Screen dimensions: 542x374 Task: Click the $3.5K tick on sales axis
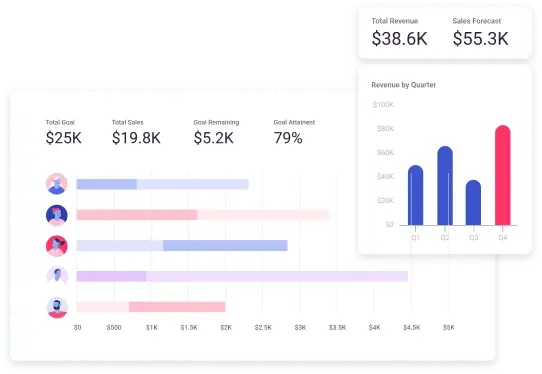[337, 327]
